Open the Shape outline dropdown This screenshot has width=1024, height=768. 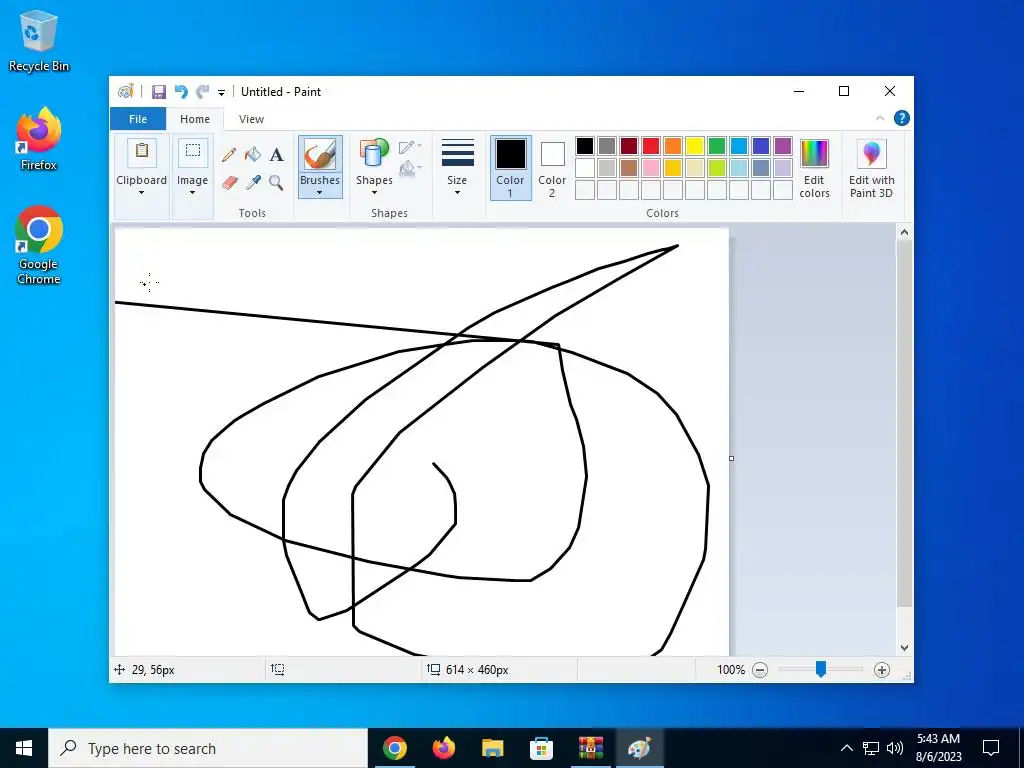coord(409,147)
